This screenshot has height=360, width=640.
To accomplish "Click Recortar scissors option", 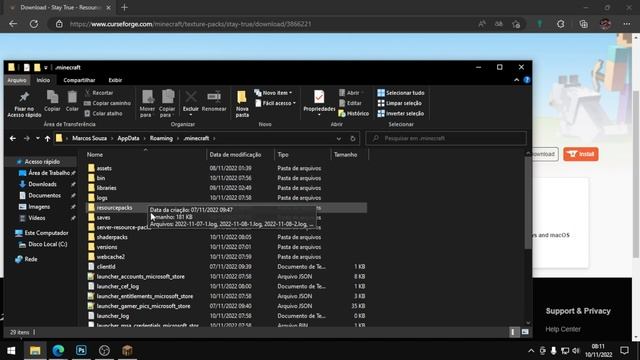I will pyautogui.click(x=99, y=93).
